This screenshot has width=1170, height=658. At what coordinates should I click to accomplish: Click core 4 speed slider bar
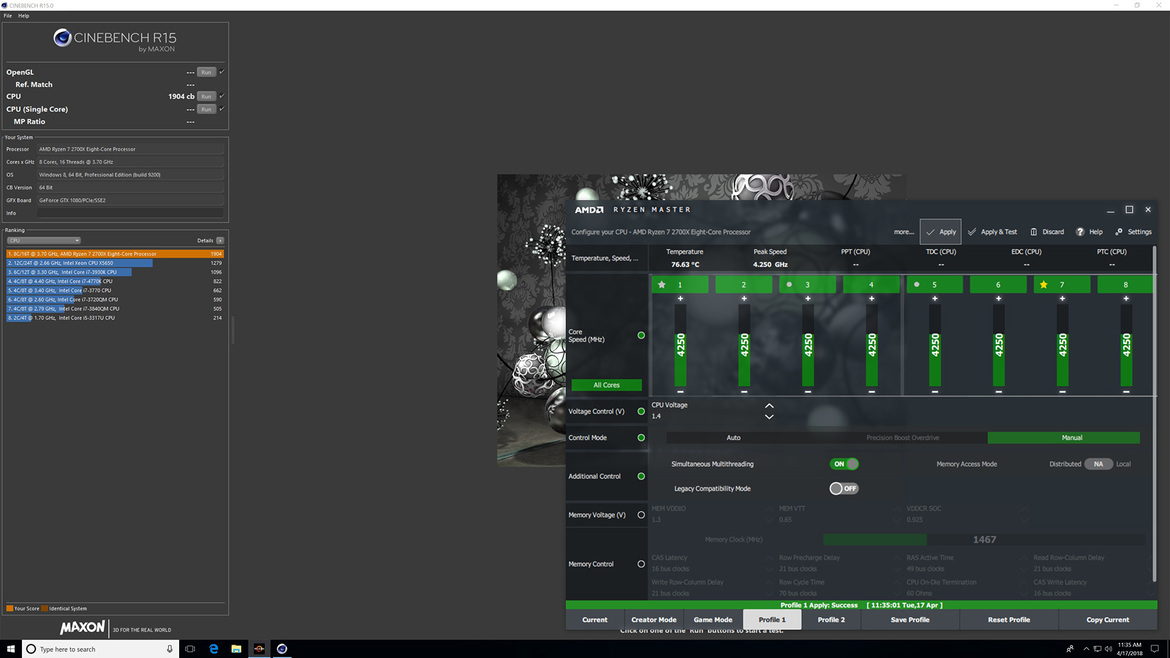tap(872, 345)
